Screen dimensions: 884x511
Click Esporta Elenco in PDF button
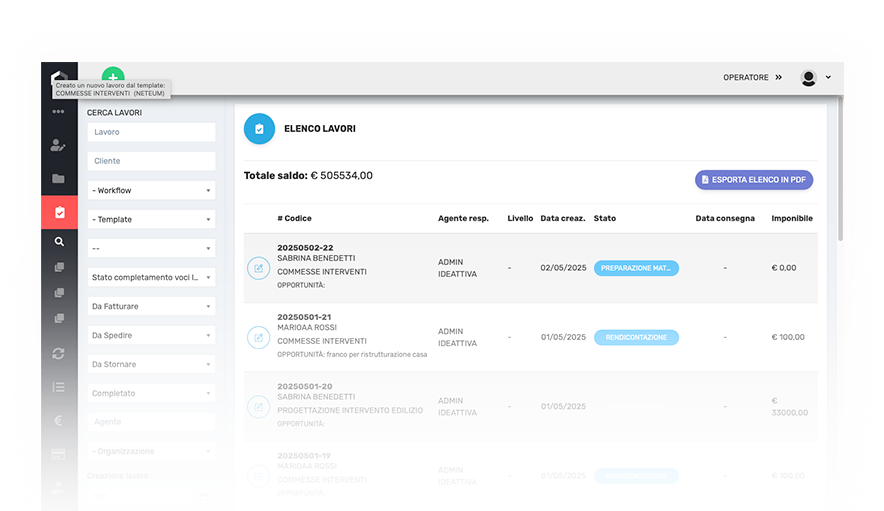tap(754, 180)
